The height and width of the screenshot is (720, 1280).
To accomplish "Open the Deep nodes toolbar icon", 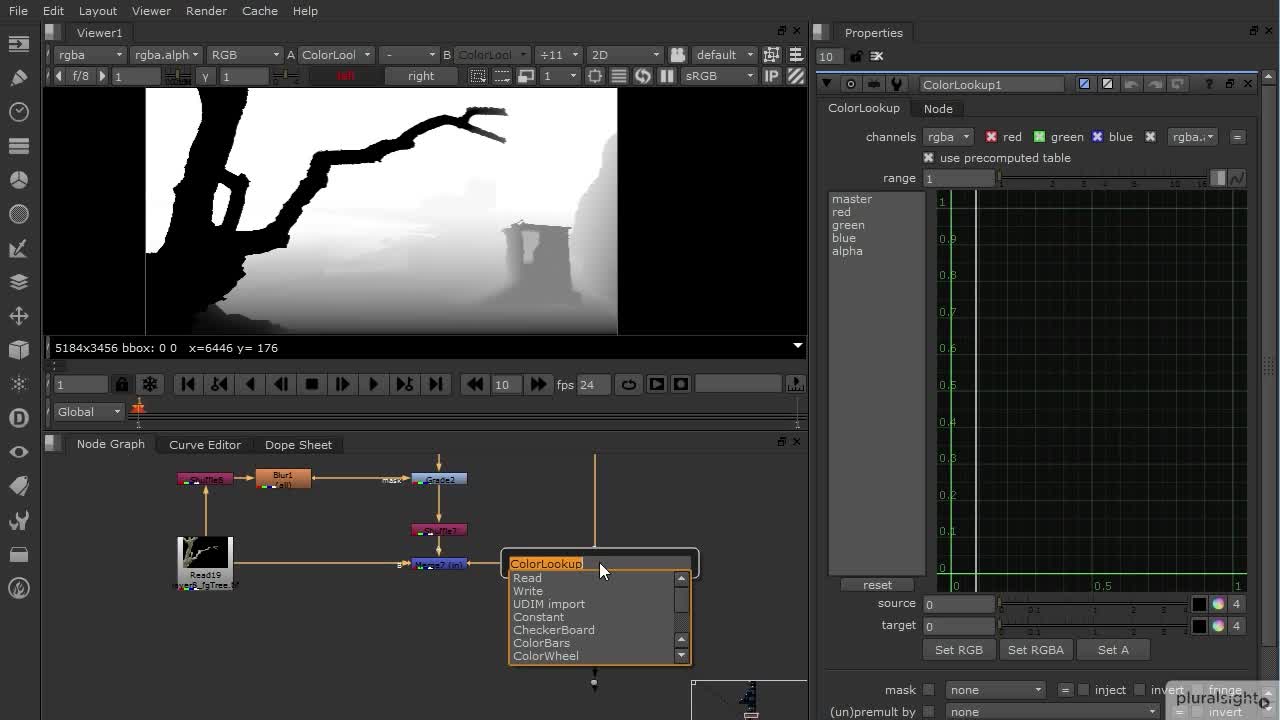I will [19, 418].
